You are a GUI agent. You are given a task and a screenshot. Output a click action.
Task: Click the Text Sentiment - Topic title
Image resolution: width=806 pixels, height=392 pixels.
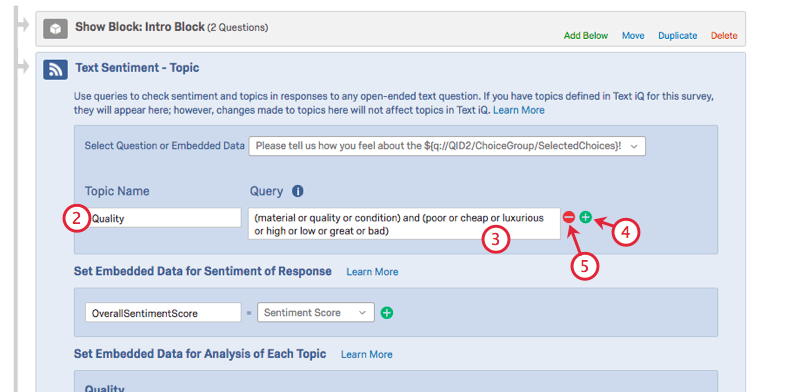point(137,68)
